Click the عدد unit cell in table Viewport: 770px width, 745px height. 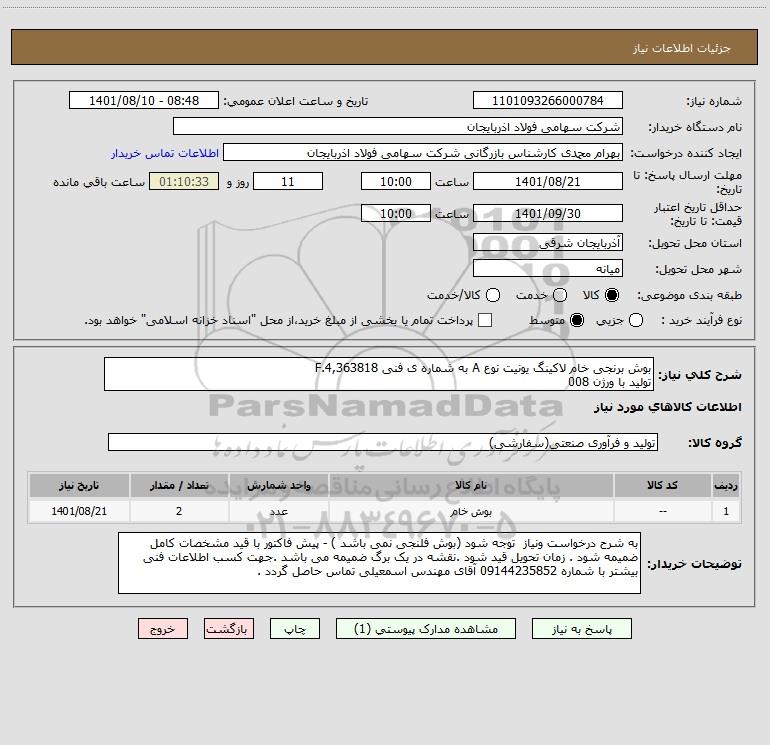pos(278,511)
